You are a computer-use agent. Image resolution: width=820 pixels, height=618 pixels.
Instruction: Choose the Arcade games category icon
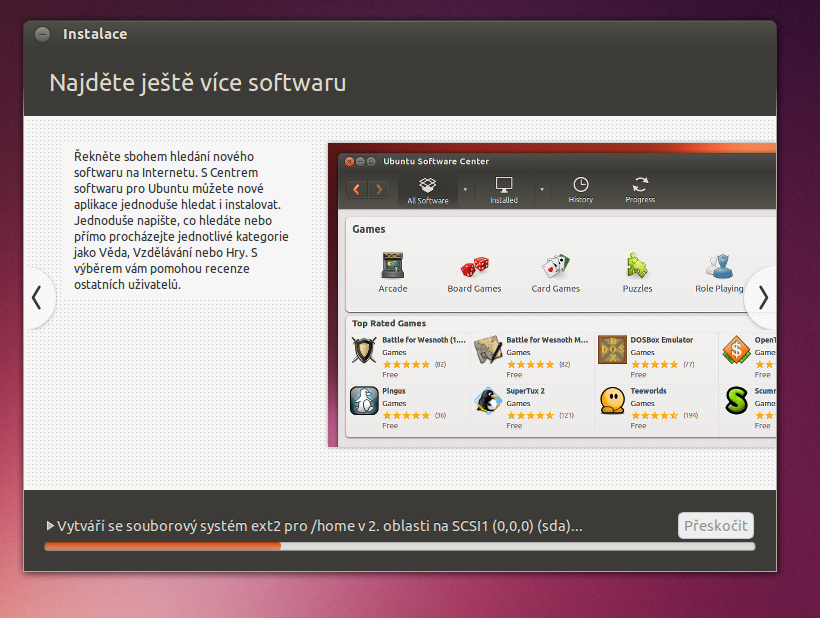[393, 265]
